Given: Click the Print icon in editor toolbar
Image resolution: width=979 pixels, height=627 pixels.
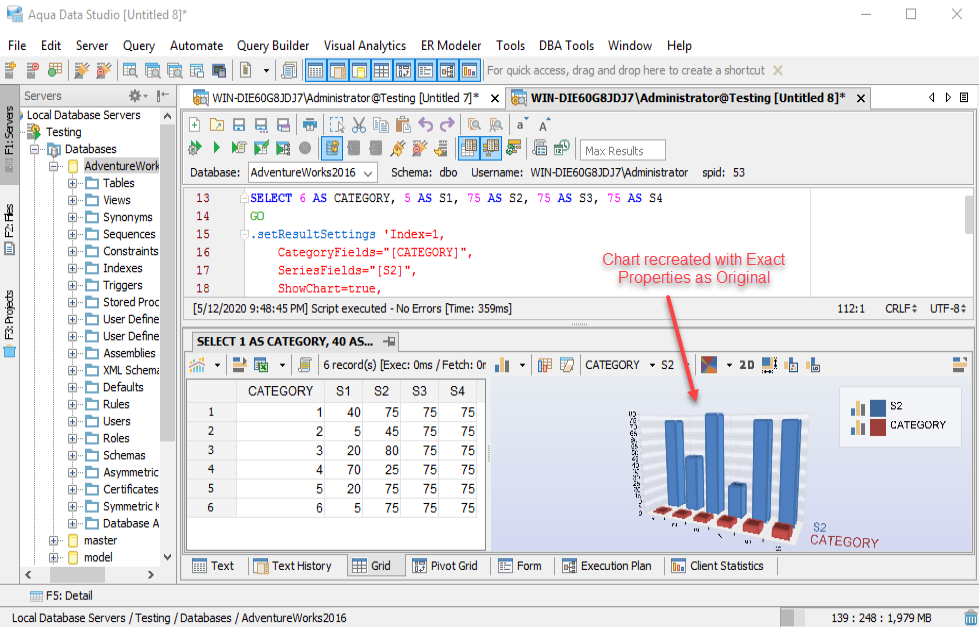Looking at the screenshot, I should [310, 125].
